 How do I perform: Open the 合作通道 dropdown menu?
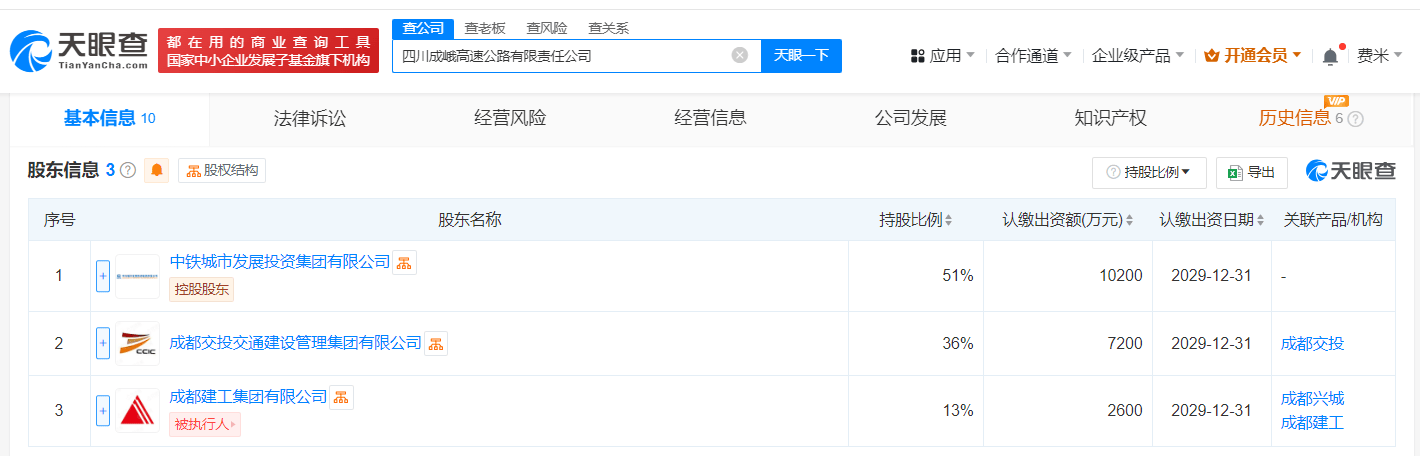click(1034, 56)
